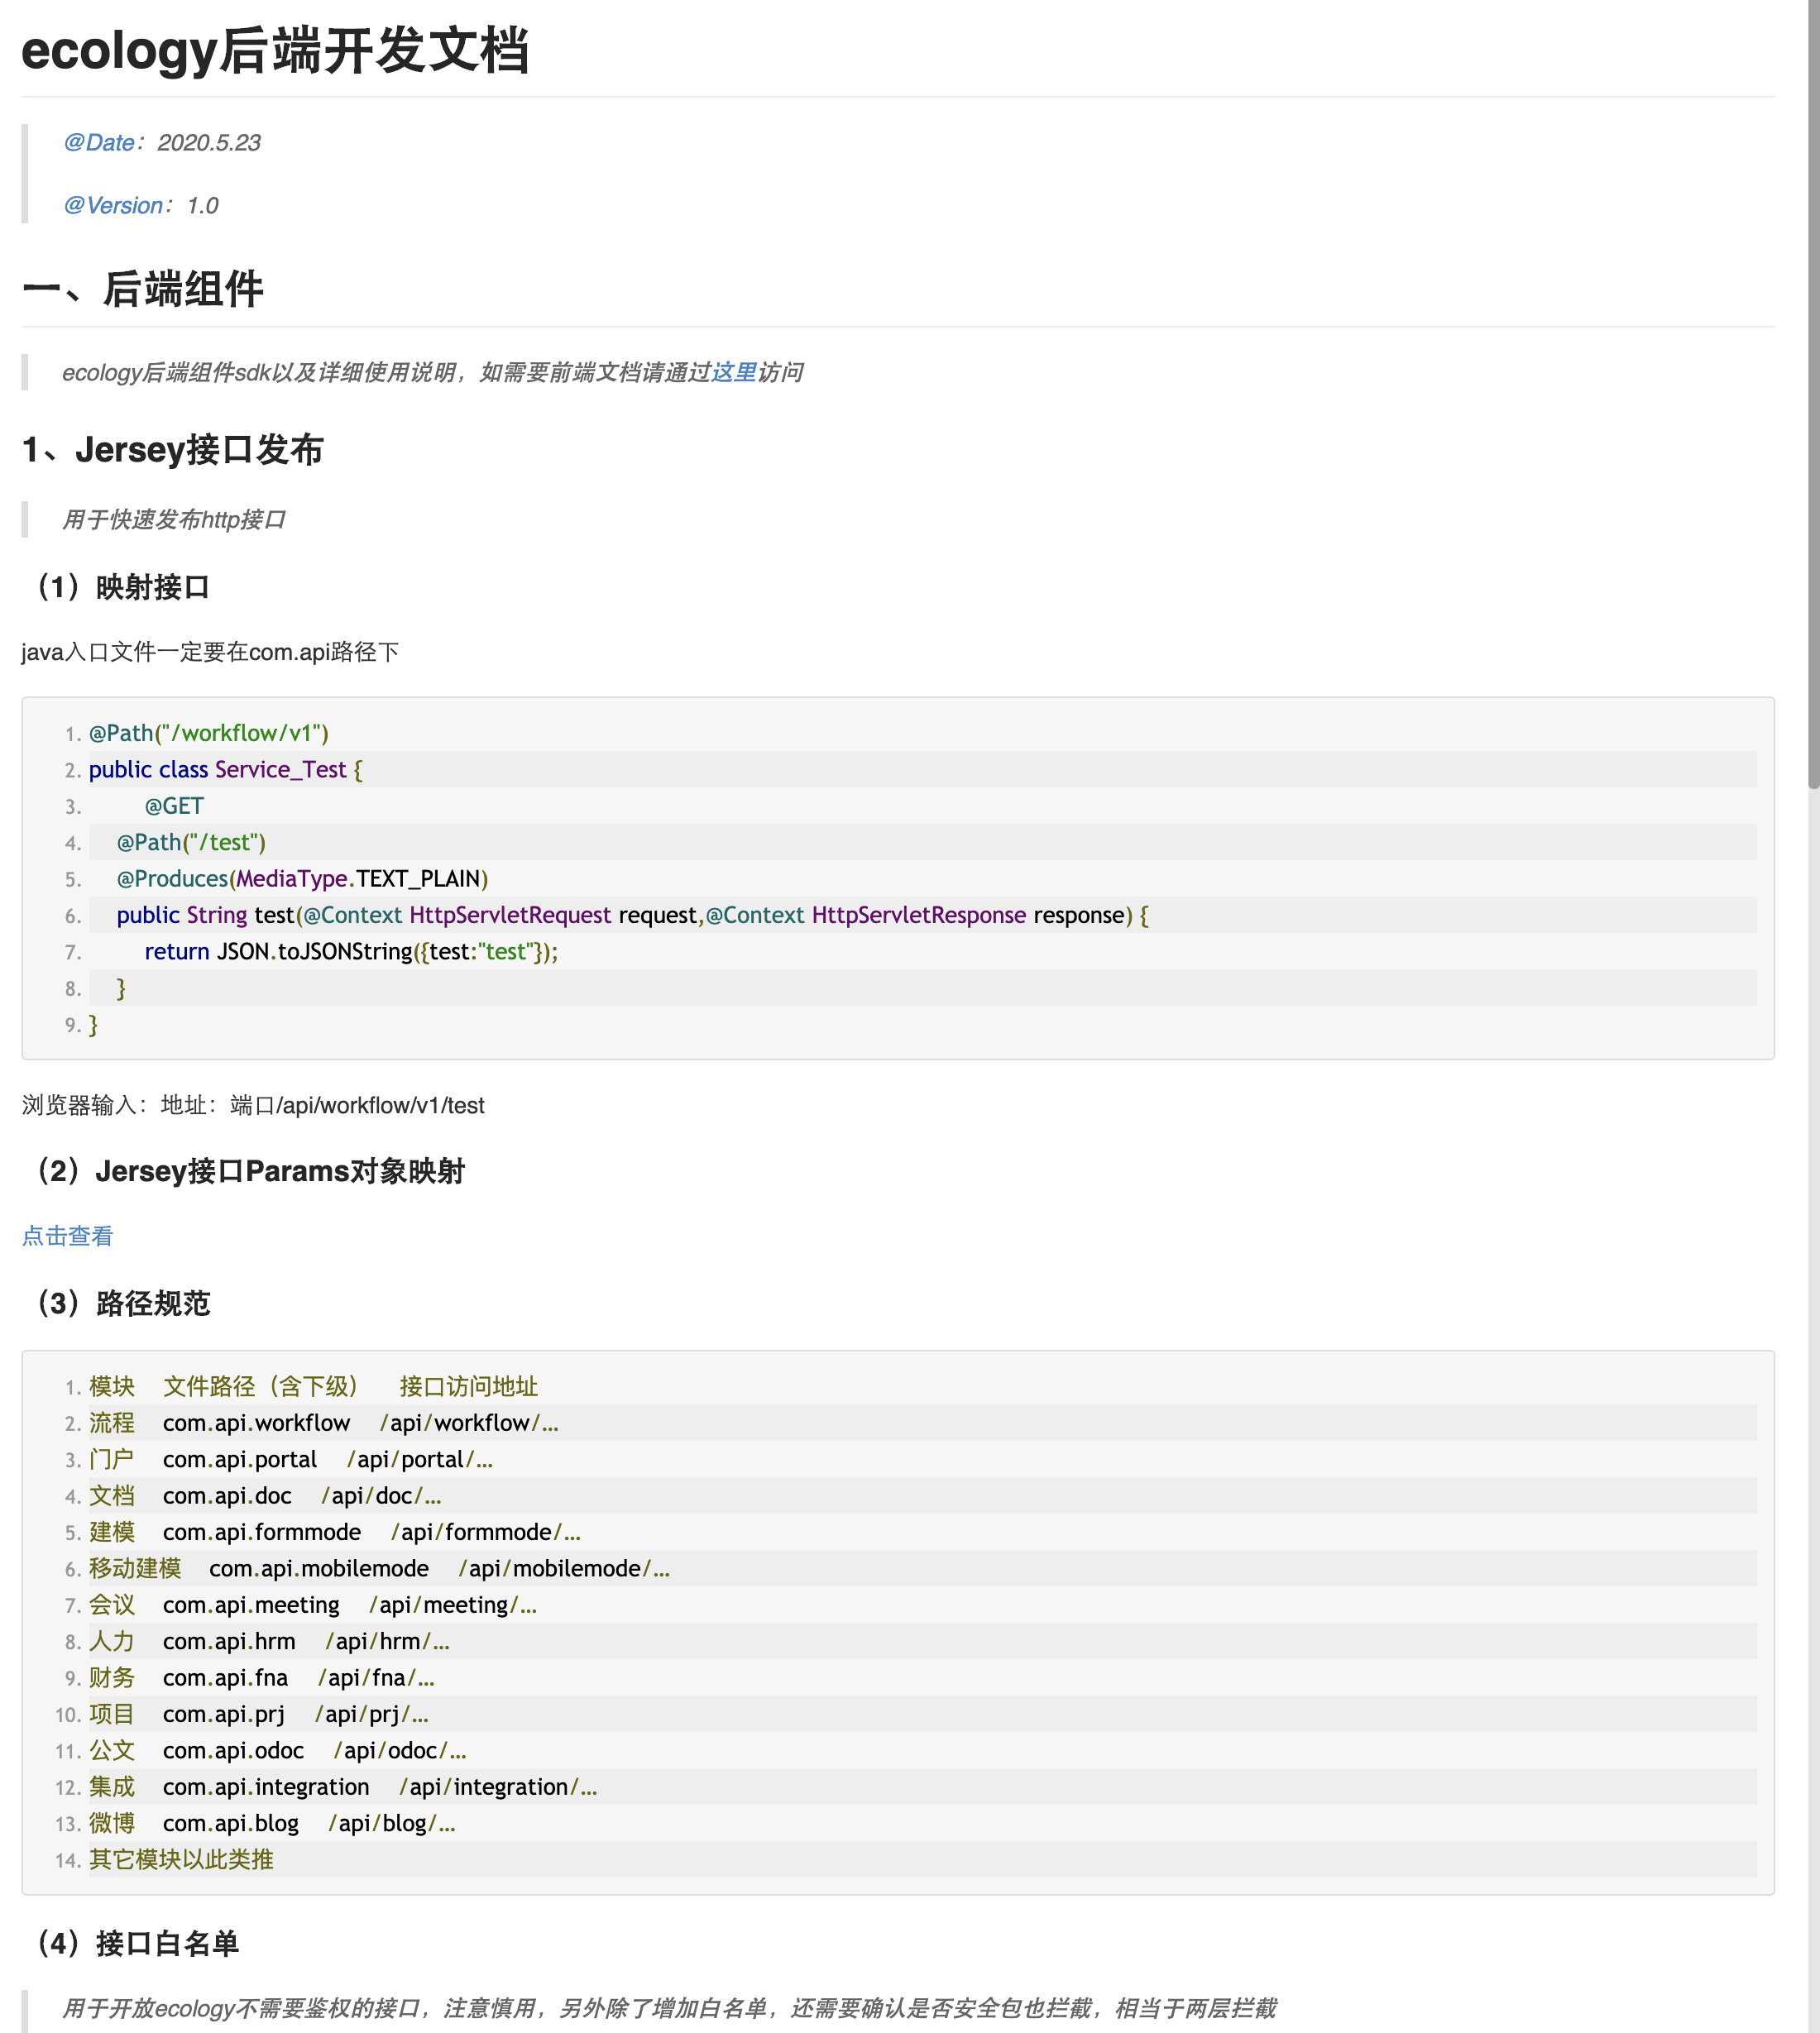Image resolution: width=1820 pixels, height=2033 pixels.
Task: Click the (3) 路径规范 subheading
Action: [122, 1303]
